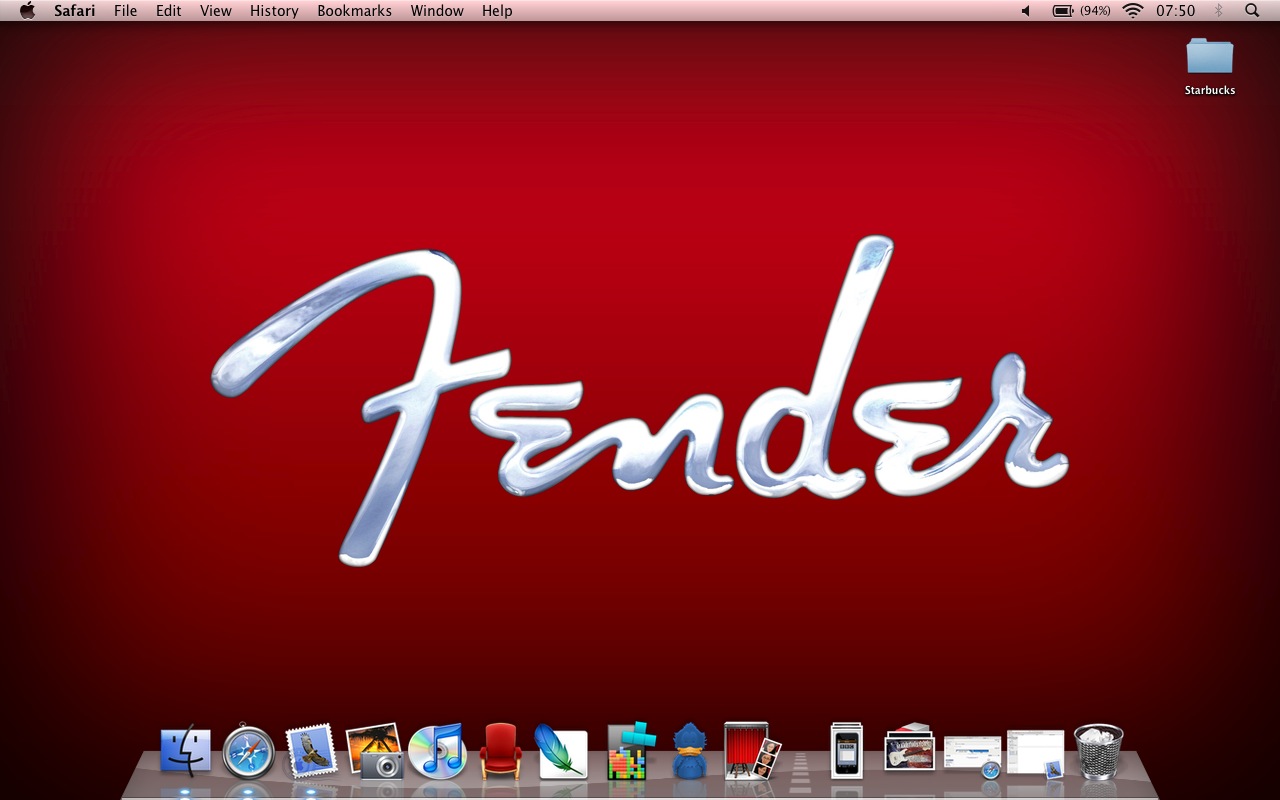Image resolution: width=1280 pixels, height=800 pixels.
Task: Click the 07:50 clock in the menu bar
Action: tap(1175, 11)
